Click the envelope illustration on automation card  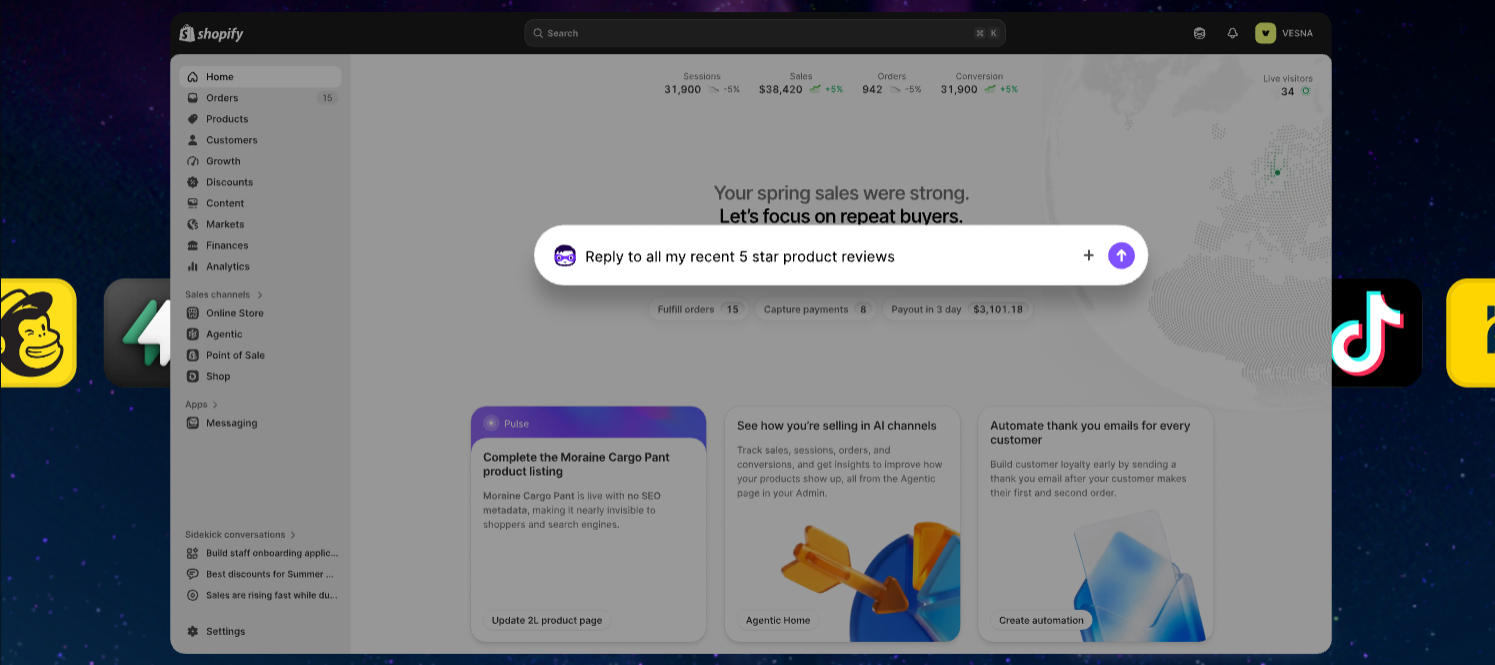(x=1138, y=575)
